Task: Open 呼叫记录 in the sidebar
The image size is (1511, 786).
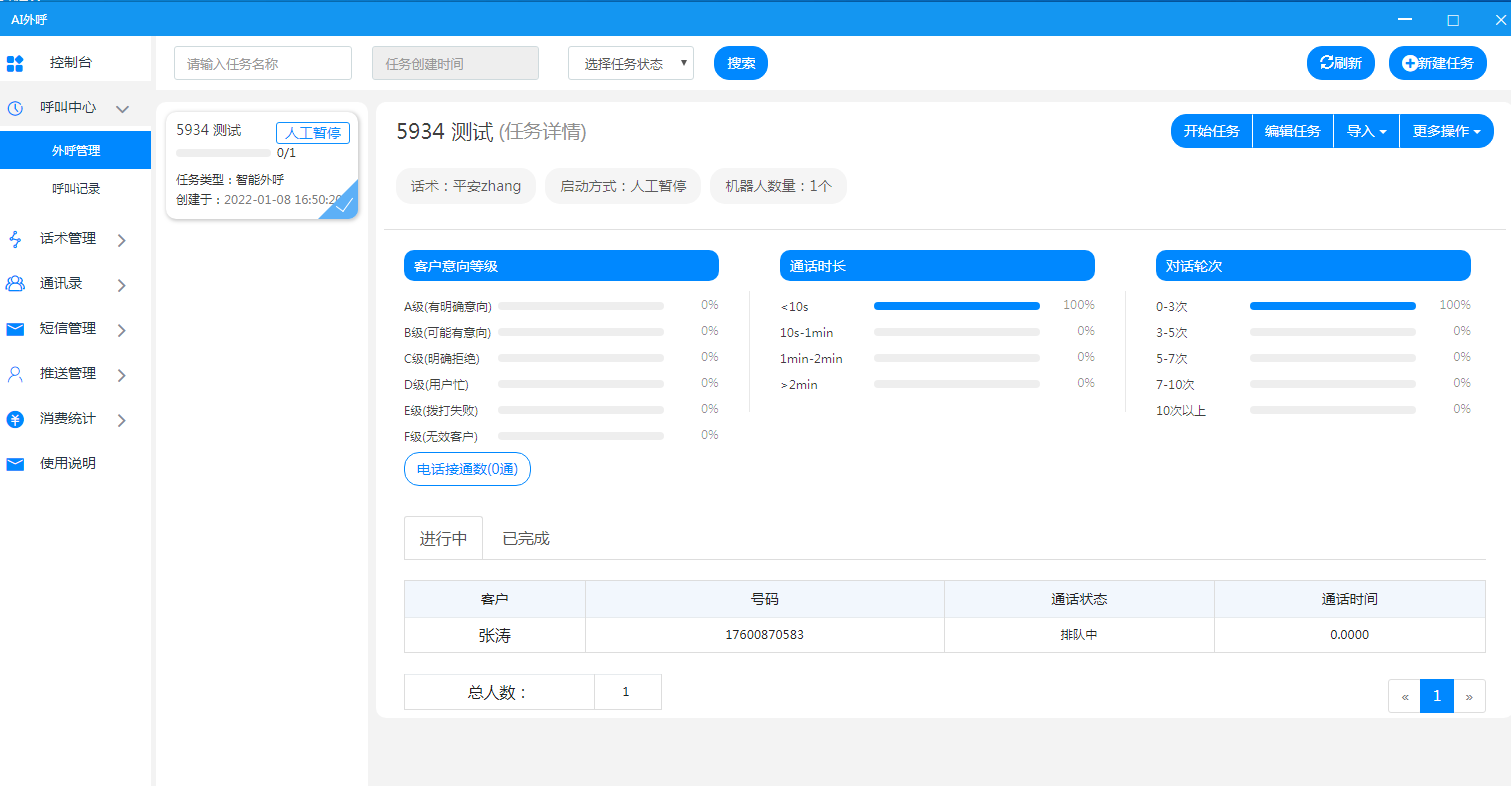Action: click(x=75, y=188)
